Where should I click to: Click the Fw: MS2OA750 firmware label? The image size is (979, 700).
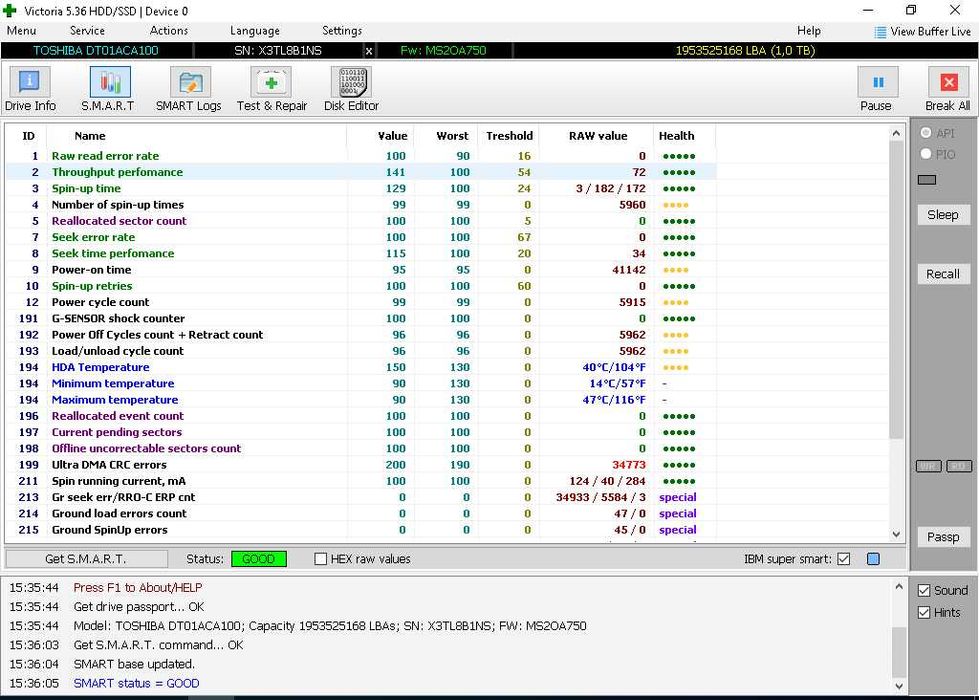point(443,51)
